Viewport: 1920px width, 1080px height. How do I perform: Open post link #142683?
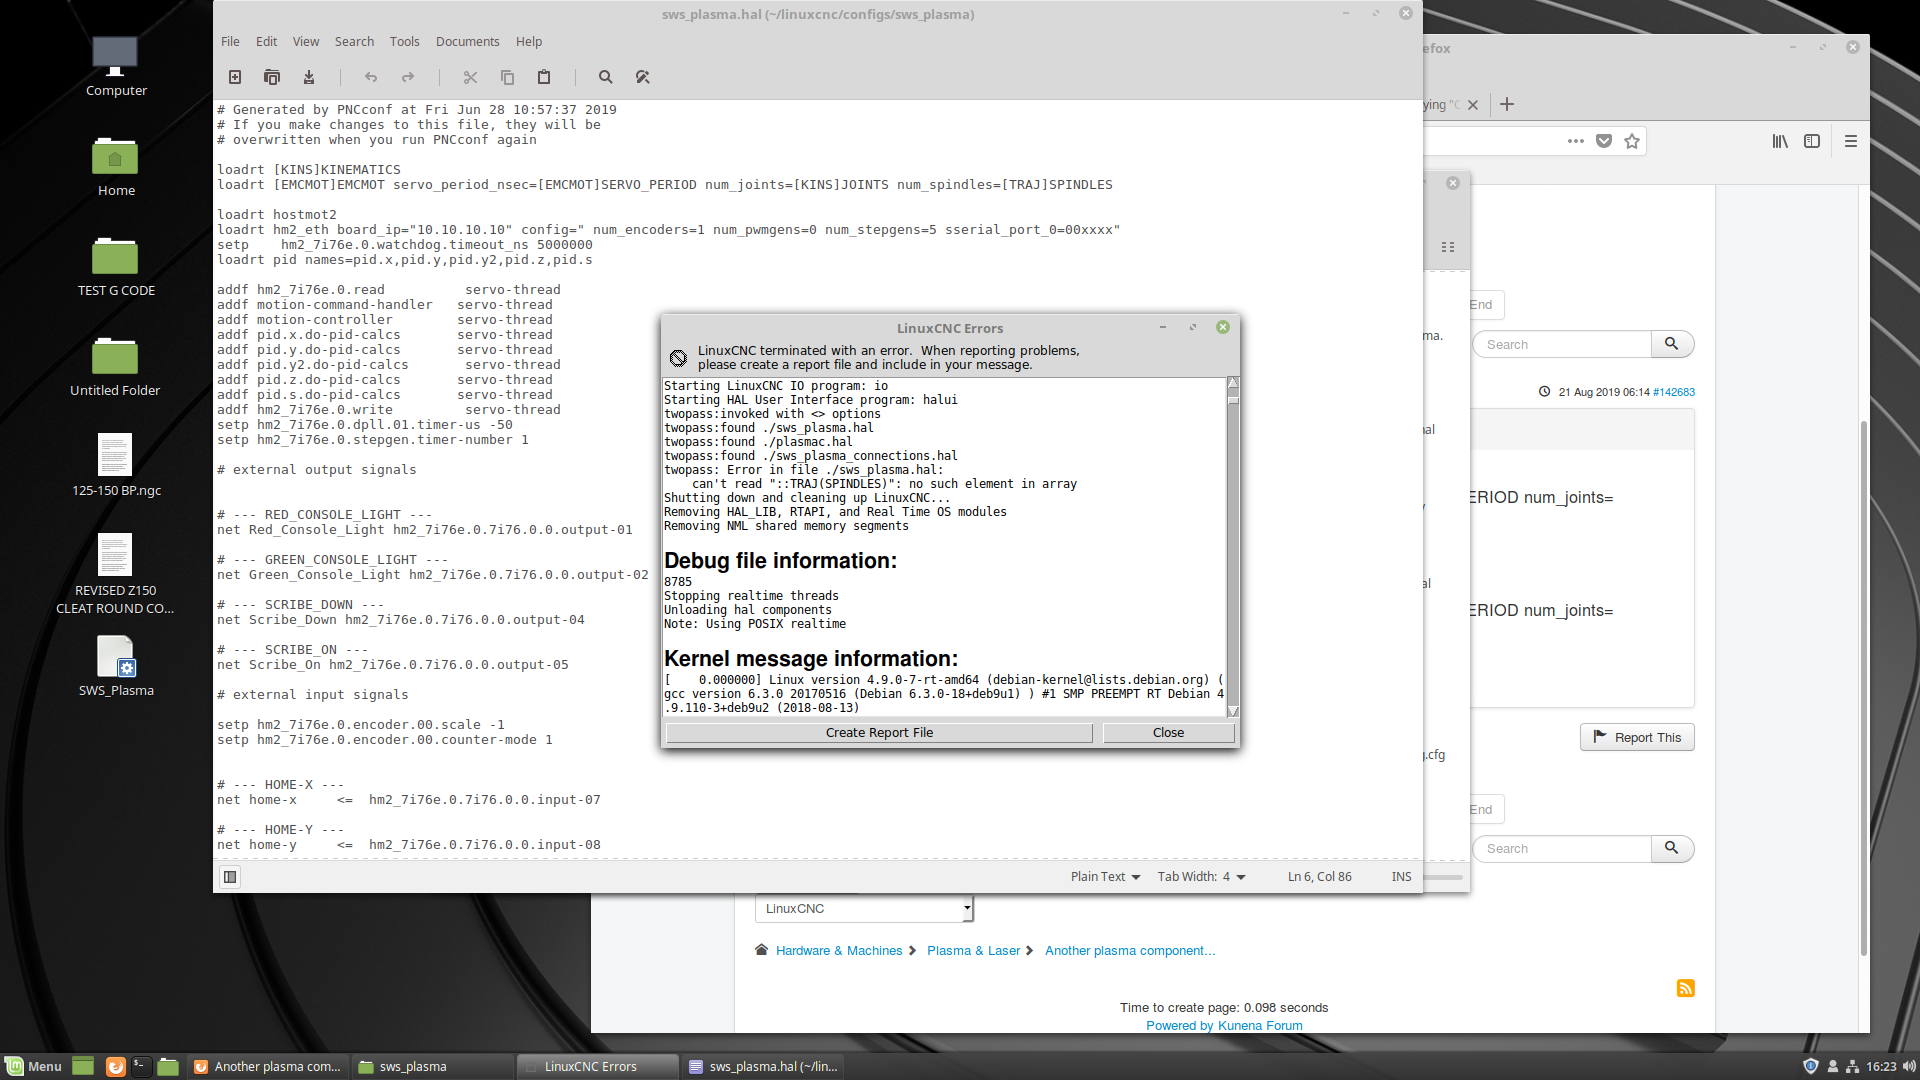click(x=1674, y=392)
